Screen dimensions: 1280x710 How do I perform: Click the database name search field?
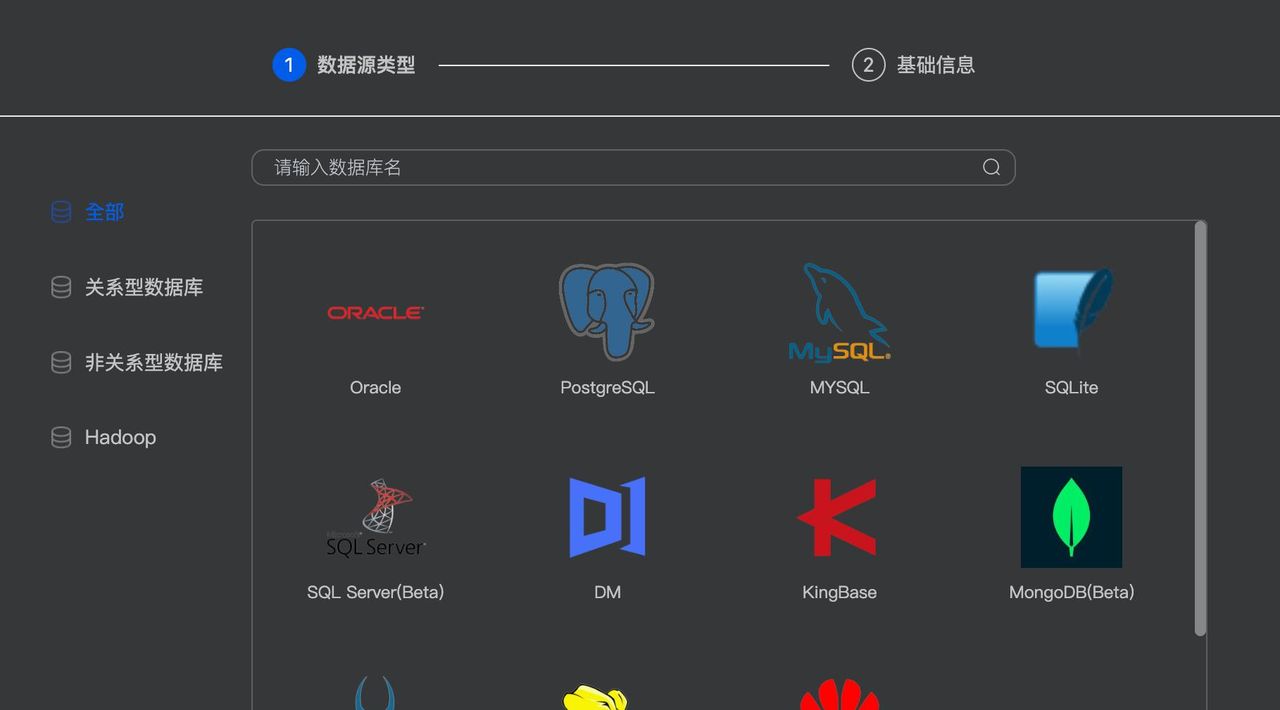pyautogui.click(x=600, y=167)
